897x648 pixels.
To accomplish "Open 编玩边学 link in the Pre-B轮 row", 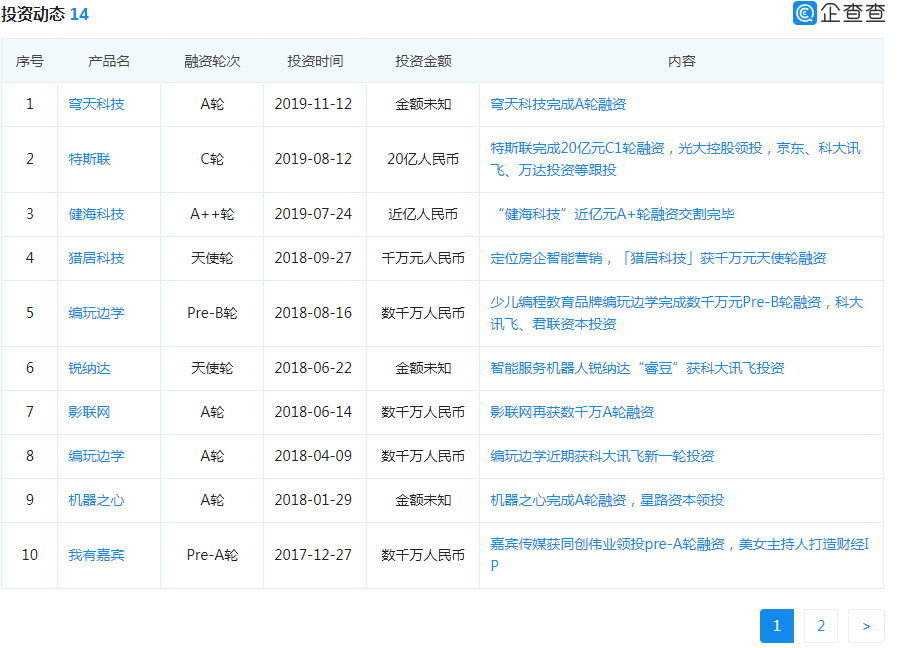I will coord(96,313).
